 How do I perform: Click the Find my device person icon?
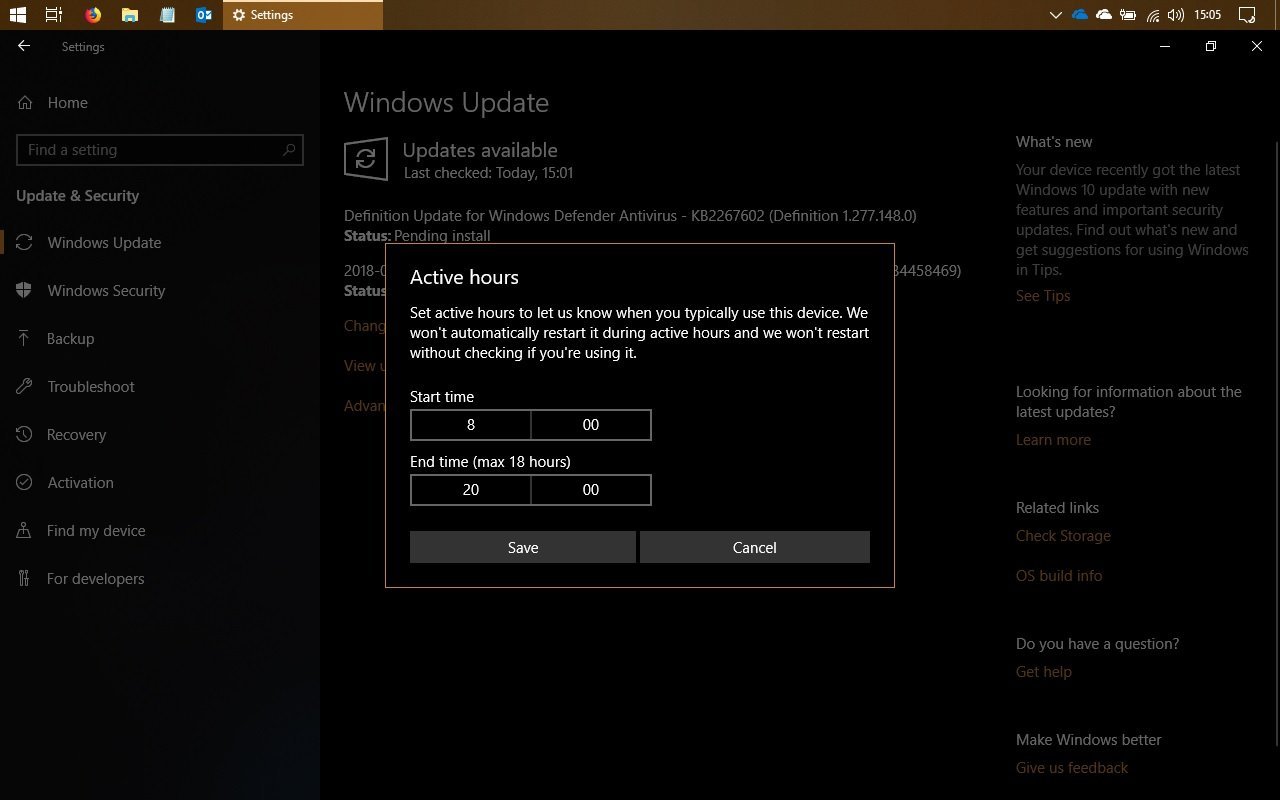[25, 531]
